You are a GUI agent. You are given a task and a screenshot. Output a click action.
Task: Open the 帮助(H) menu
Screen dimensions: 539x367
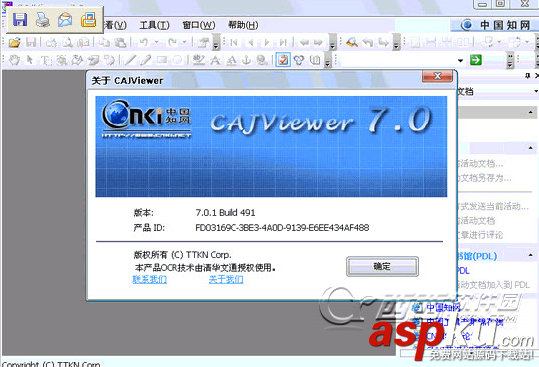[x=243, y=25]
